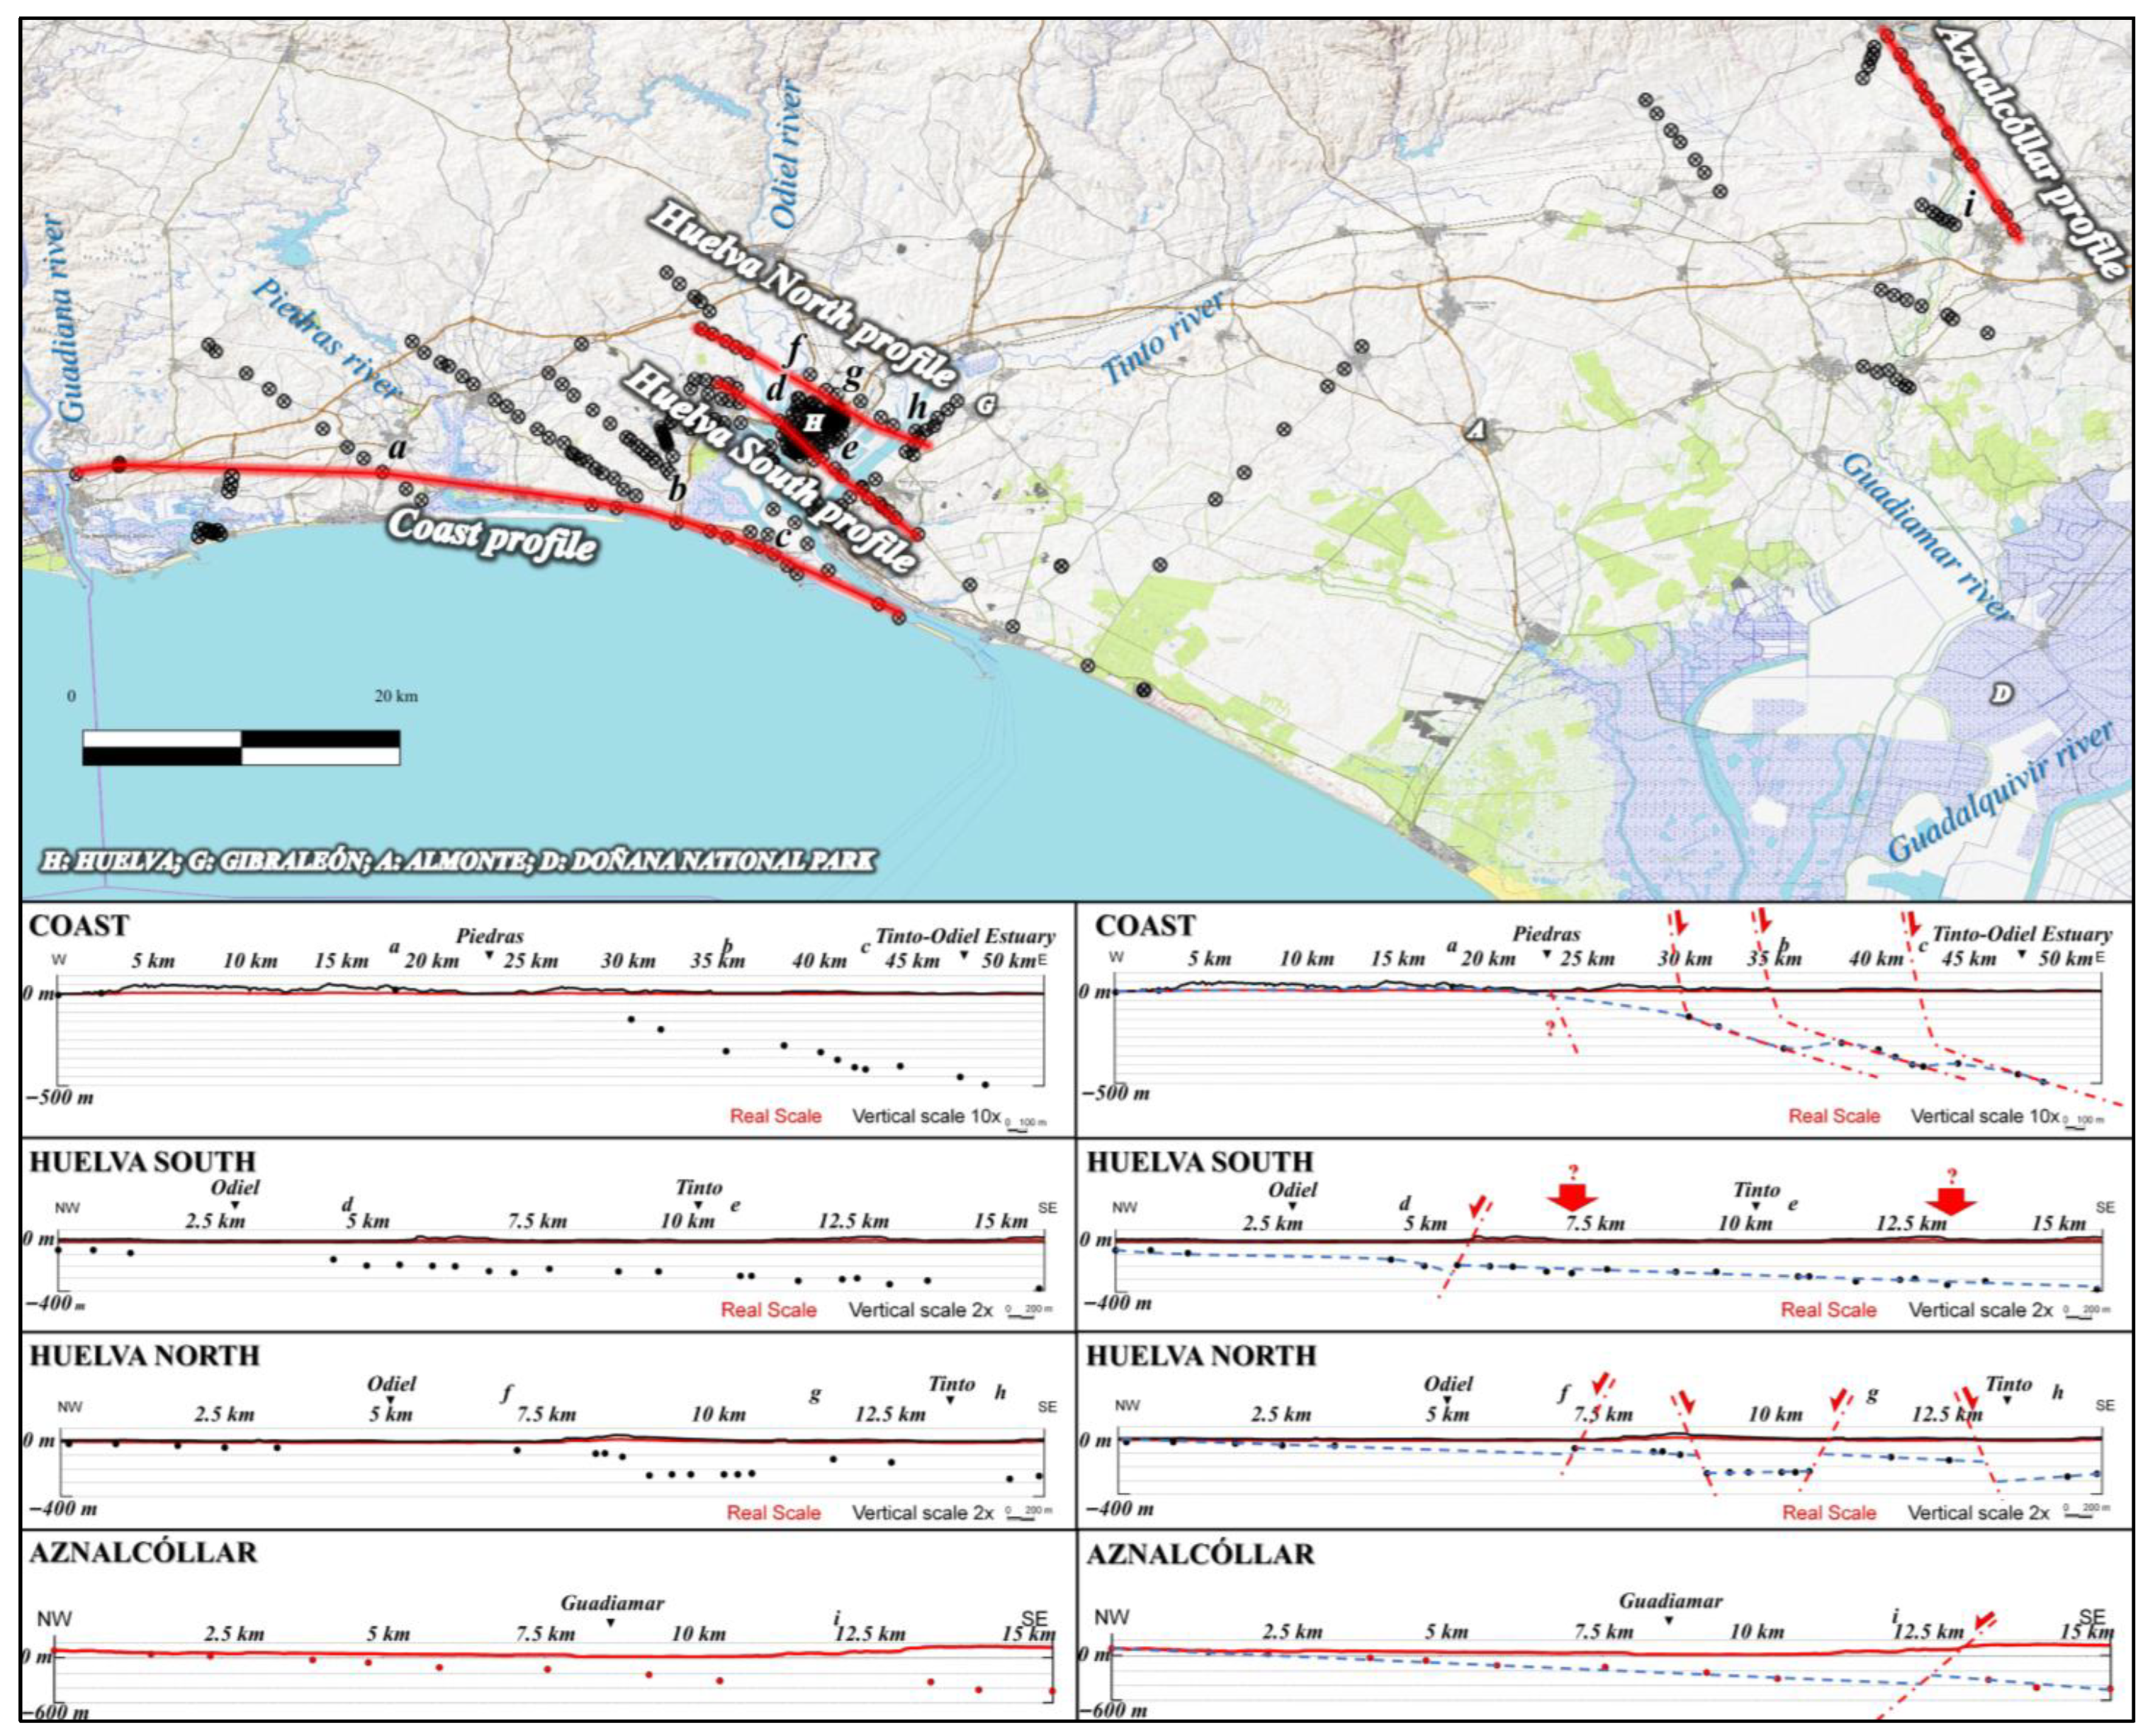The image size is (2150, 1736).
Task: Click the black-and-white 20 km scale bar
Action: point(241,748)
